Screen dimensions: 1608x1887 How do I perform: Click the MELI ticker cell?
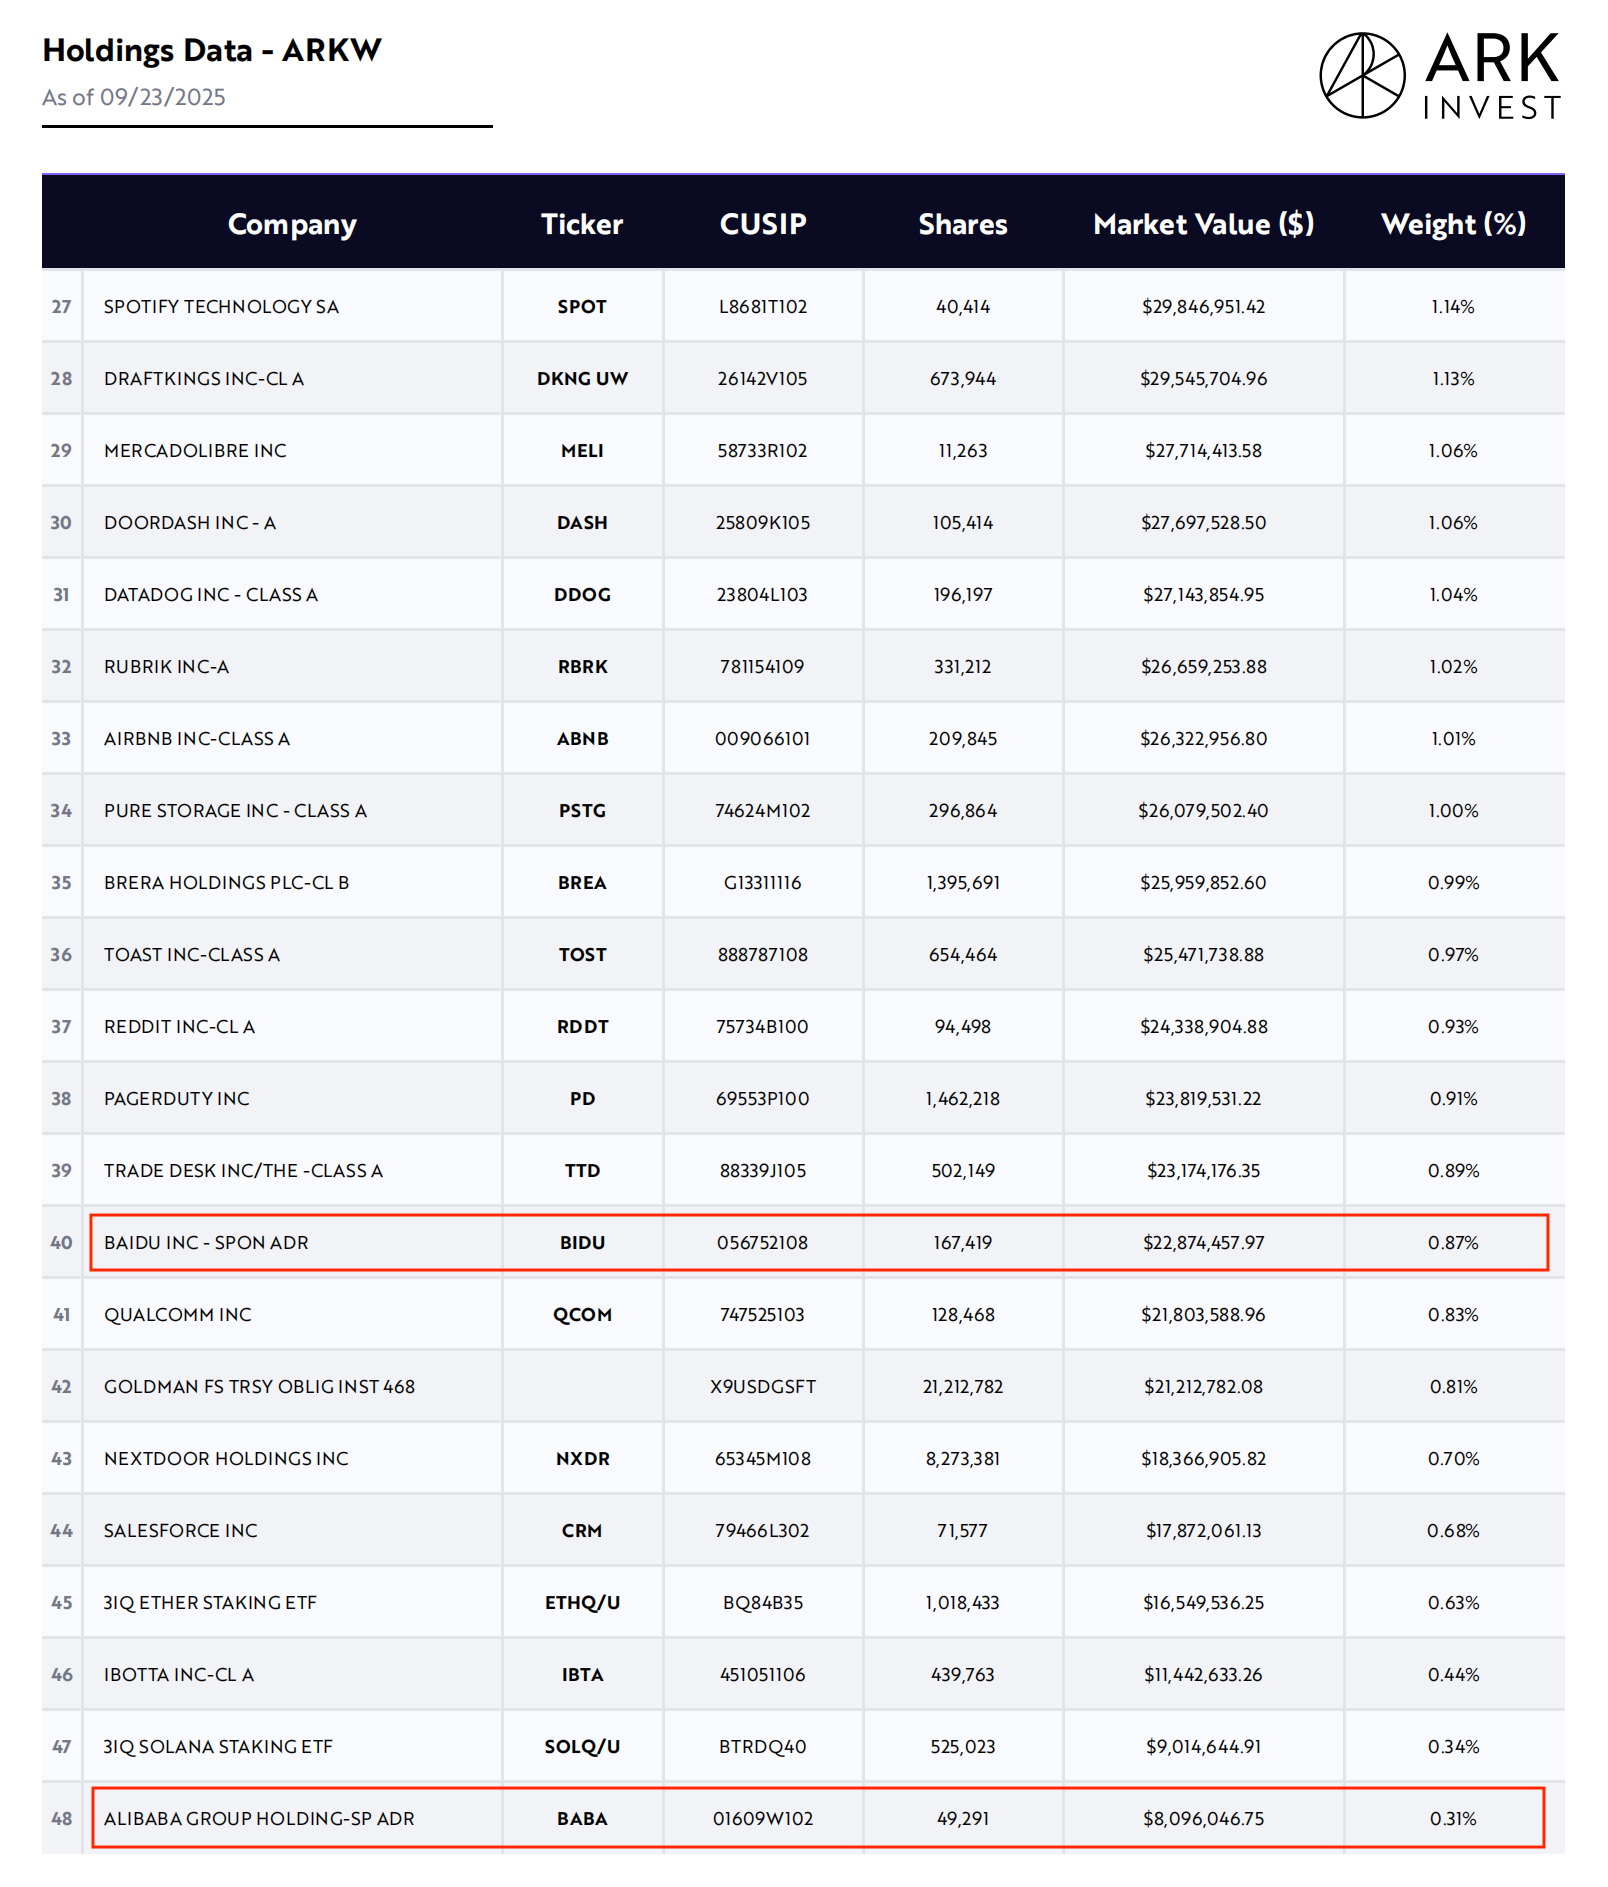pyautogui.click(x=582, y=451)
